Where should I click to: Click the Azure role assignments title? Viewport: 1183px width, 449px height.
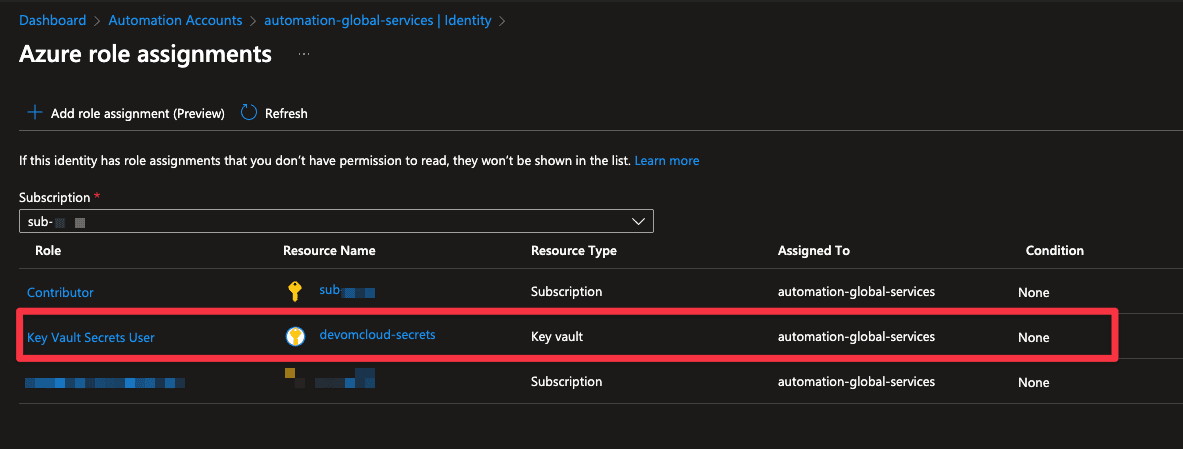pyautogui.click(x=145, y=54)
